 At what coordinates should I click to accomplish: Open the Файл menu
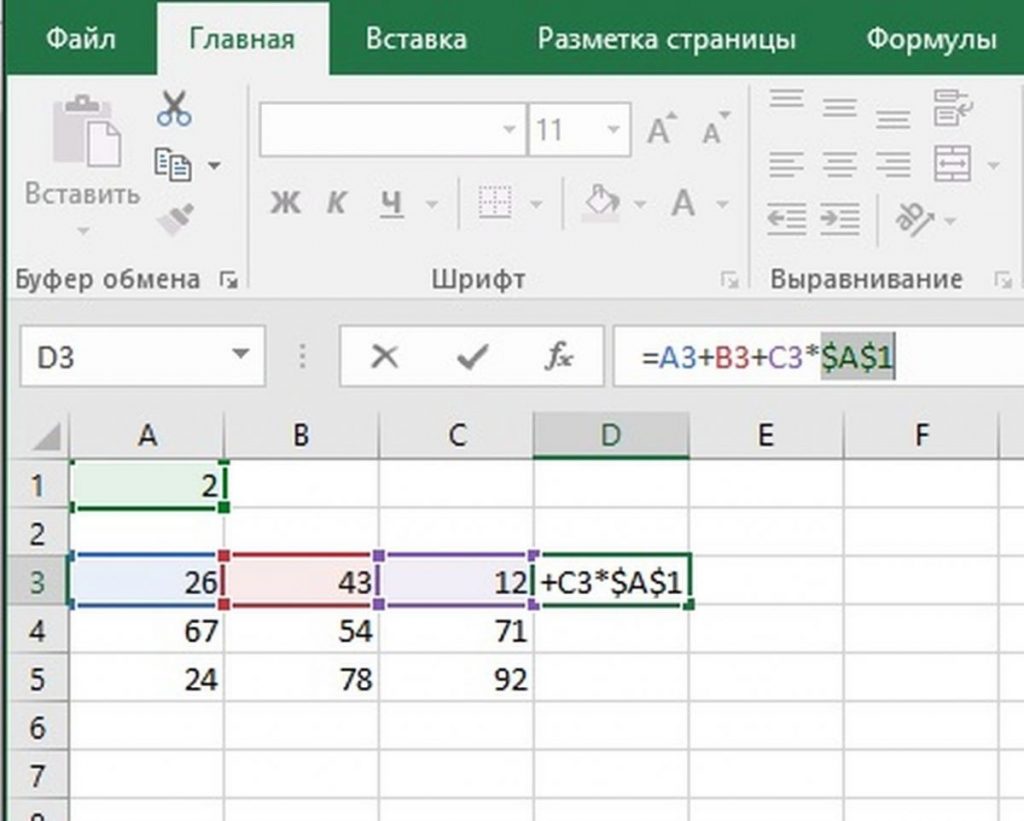(x=81, y=39)
